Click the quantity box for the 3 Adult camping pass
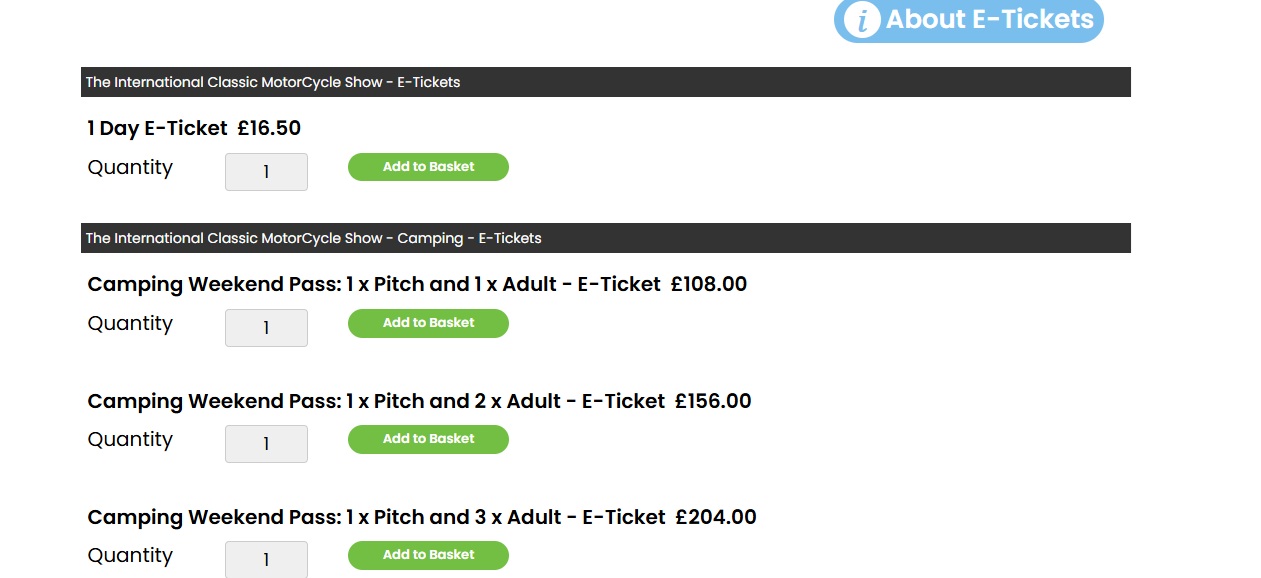Viewport: 1261px width, 578px height. pos(266,559)
